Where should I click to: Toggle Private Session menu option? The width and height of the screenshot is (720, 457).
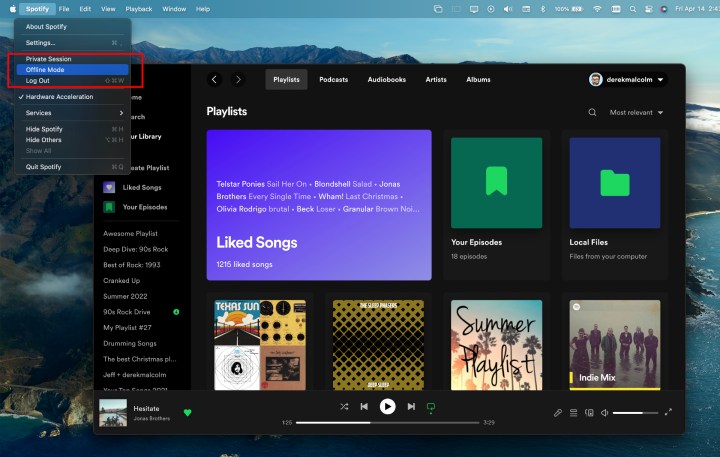(x=49, y=59)
